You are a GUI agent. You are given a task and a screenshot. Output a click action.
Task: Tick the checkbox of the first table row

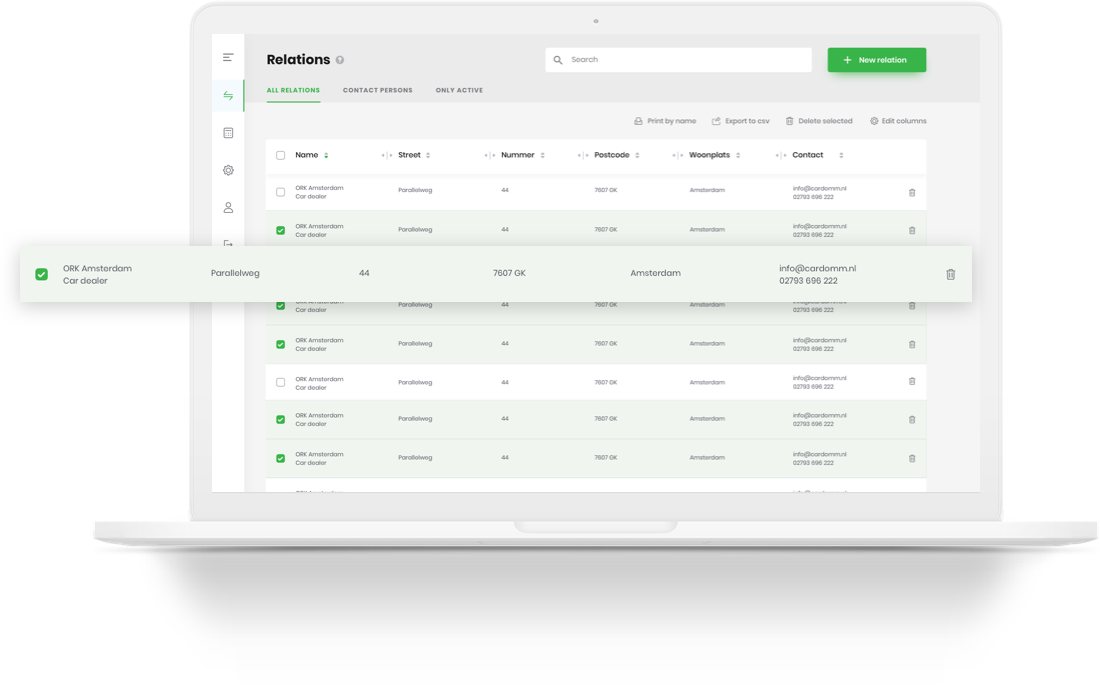(x=281, y=192)
